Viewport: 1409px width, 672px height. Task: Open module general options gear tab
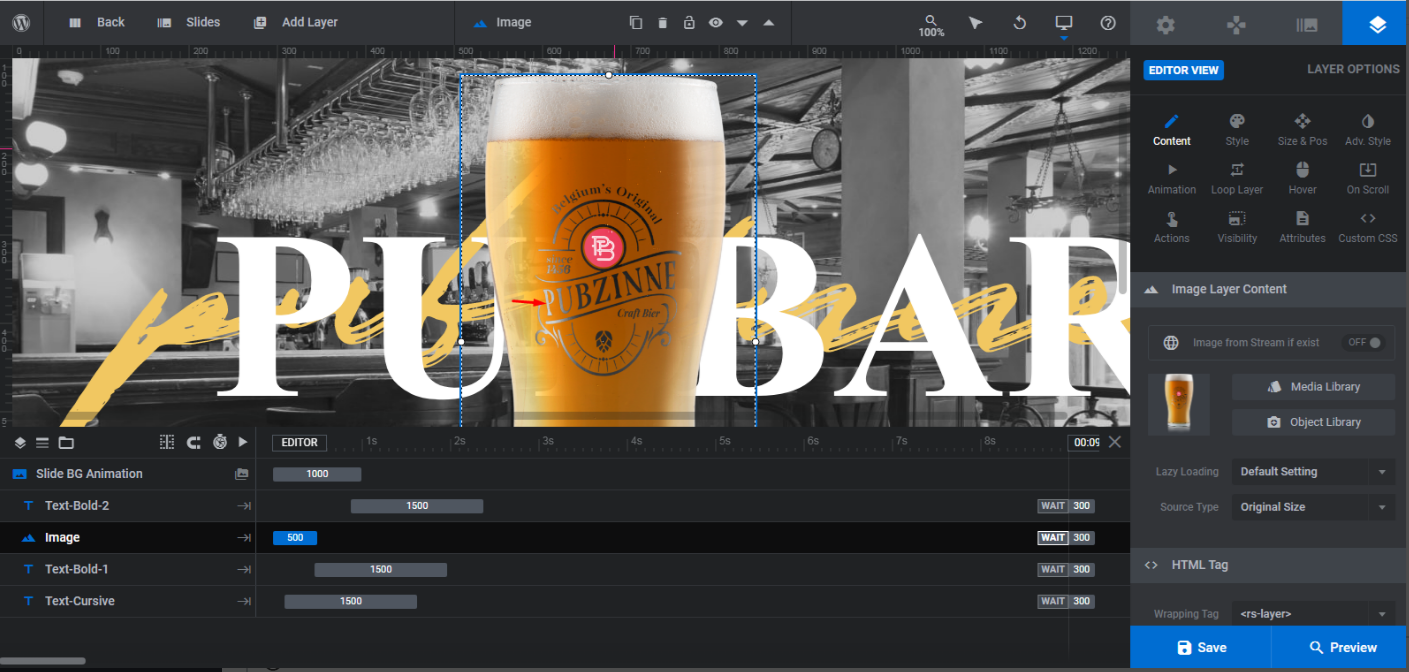1165,25
